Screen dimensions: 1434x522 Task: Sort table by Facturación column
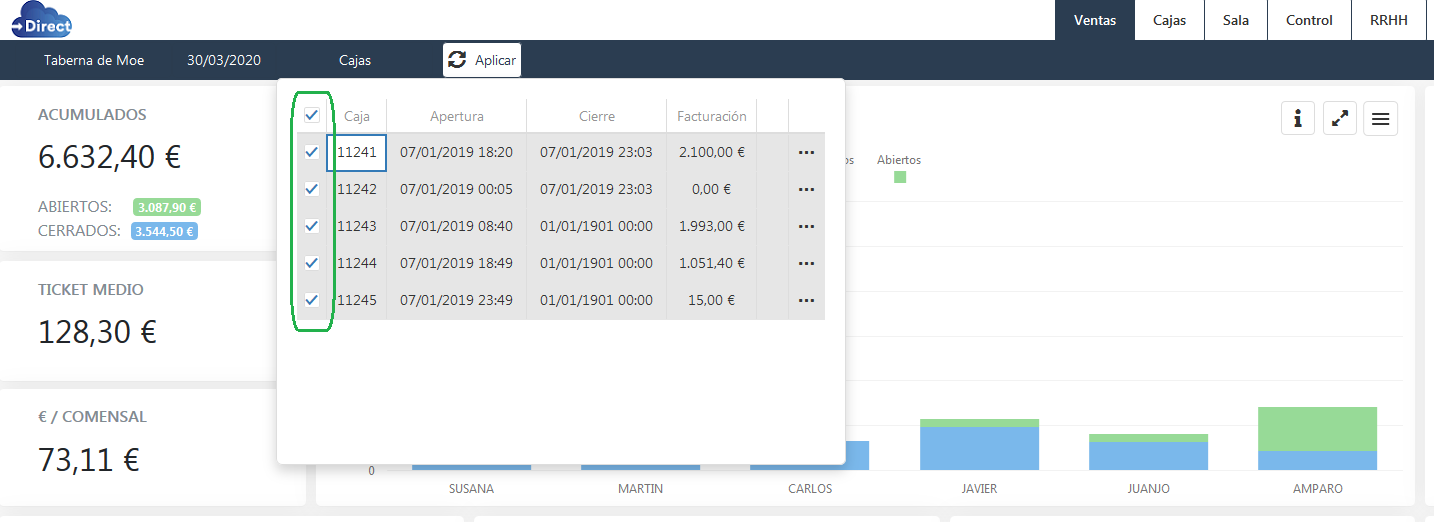tap(711, 116)
